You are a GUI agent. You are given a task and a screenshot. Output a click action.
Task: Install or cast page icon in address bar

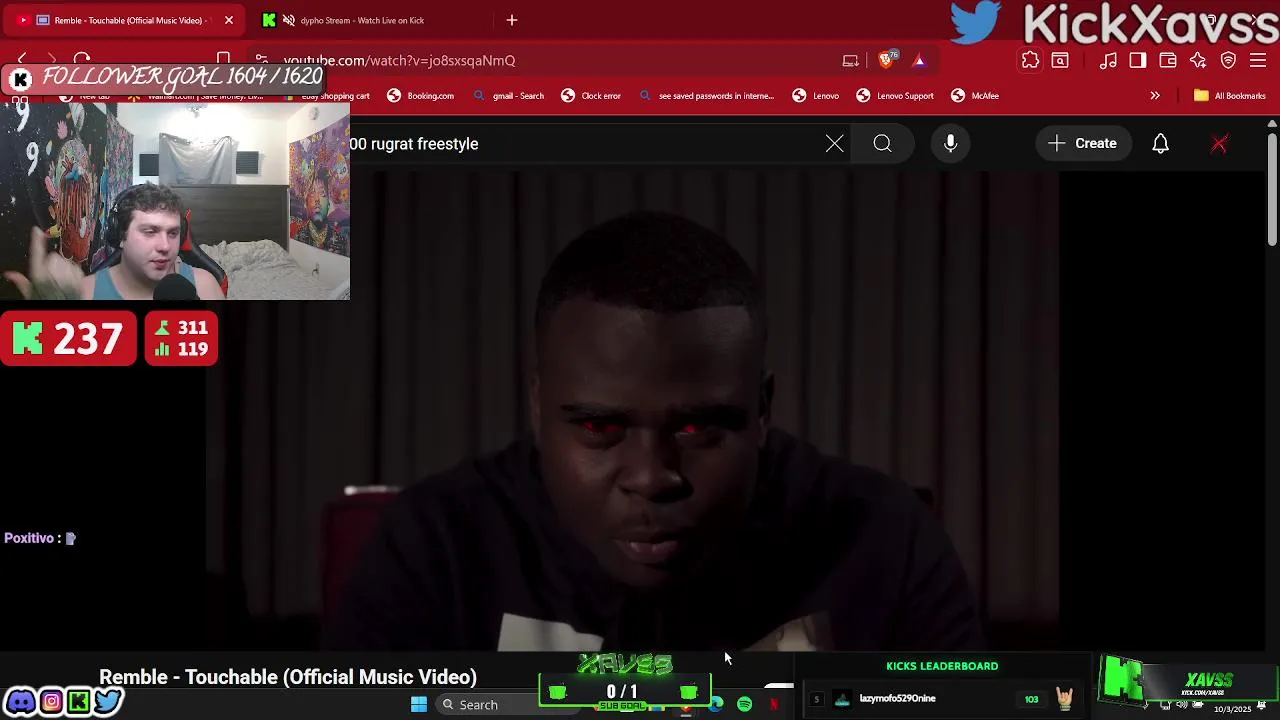coord(851,60)
